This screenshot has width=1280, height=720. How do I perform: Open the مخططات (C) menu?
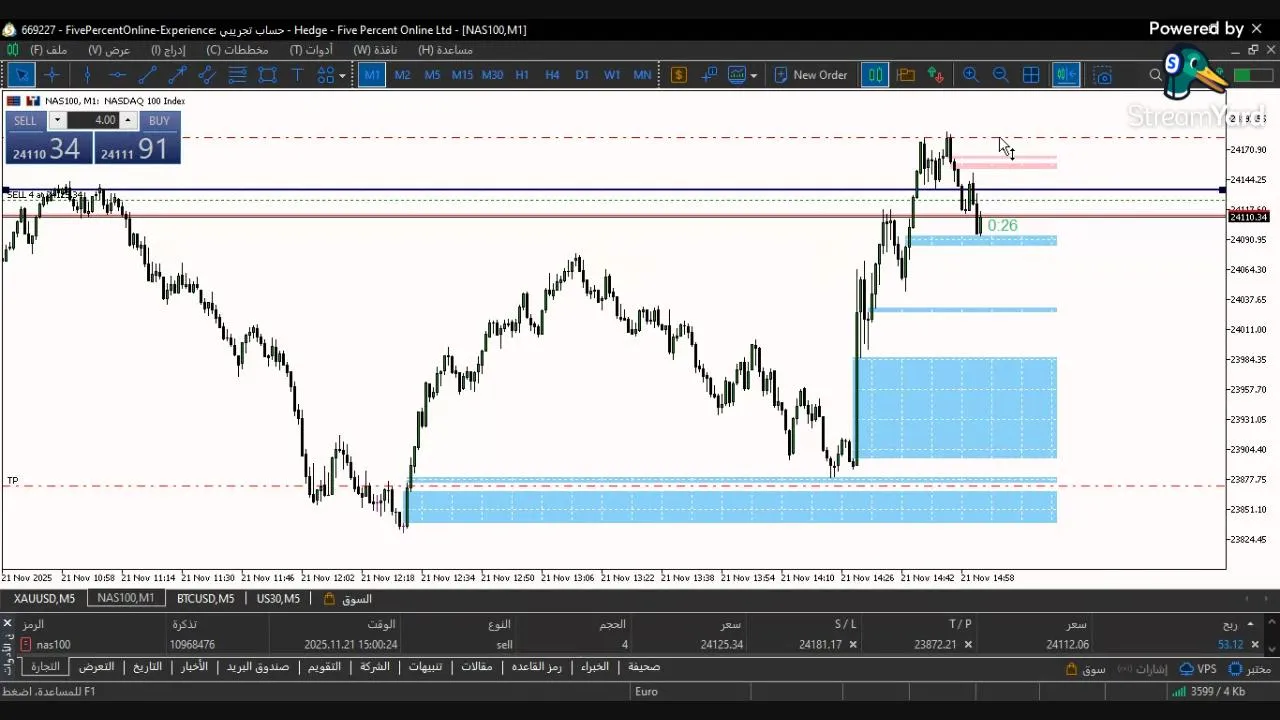pos(237,49)
